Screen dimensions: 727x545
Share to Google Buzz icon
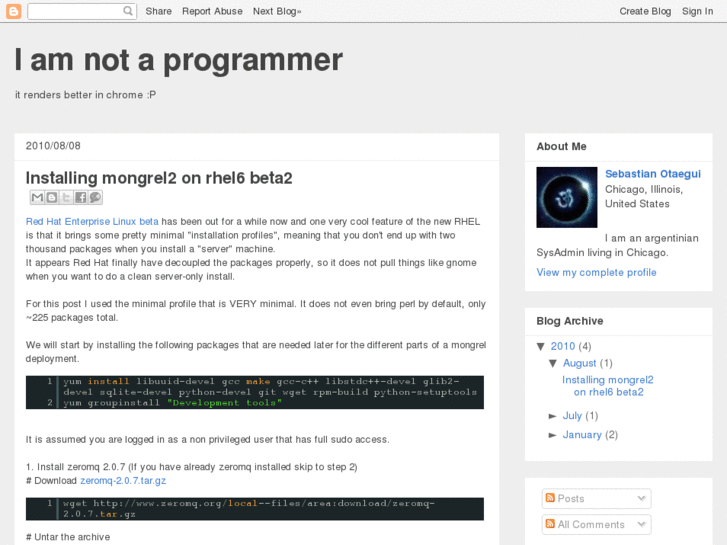[96, 198]
